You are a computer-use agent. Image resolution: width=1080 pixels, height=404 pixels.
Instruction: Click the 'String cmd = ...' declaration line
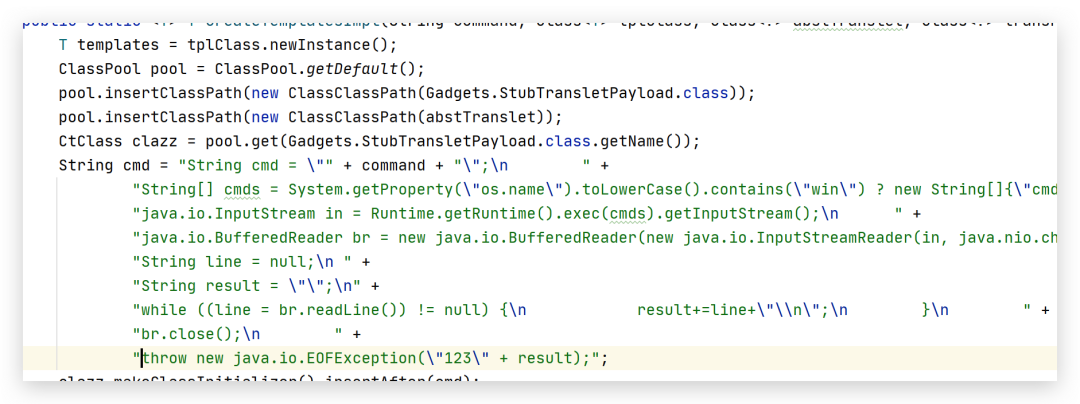335,166
